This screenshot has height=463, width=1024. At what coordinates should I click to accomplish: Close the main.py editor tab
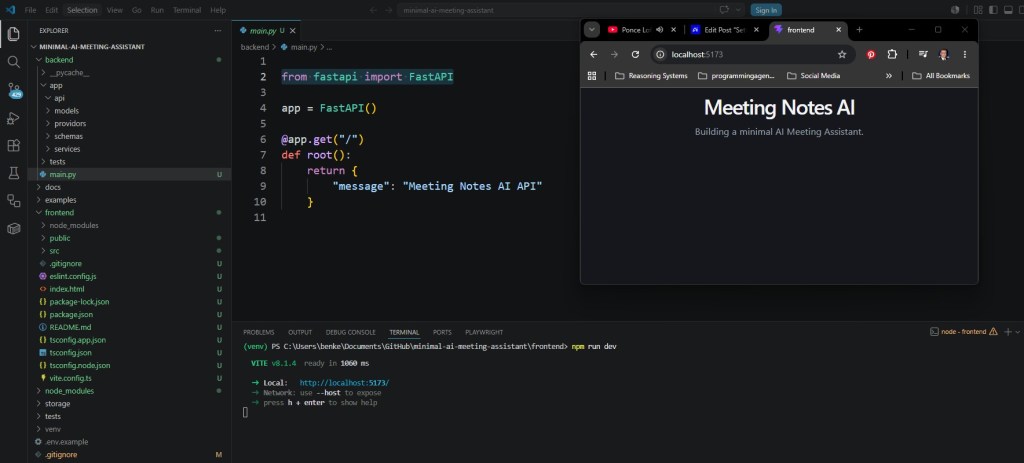293,31
